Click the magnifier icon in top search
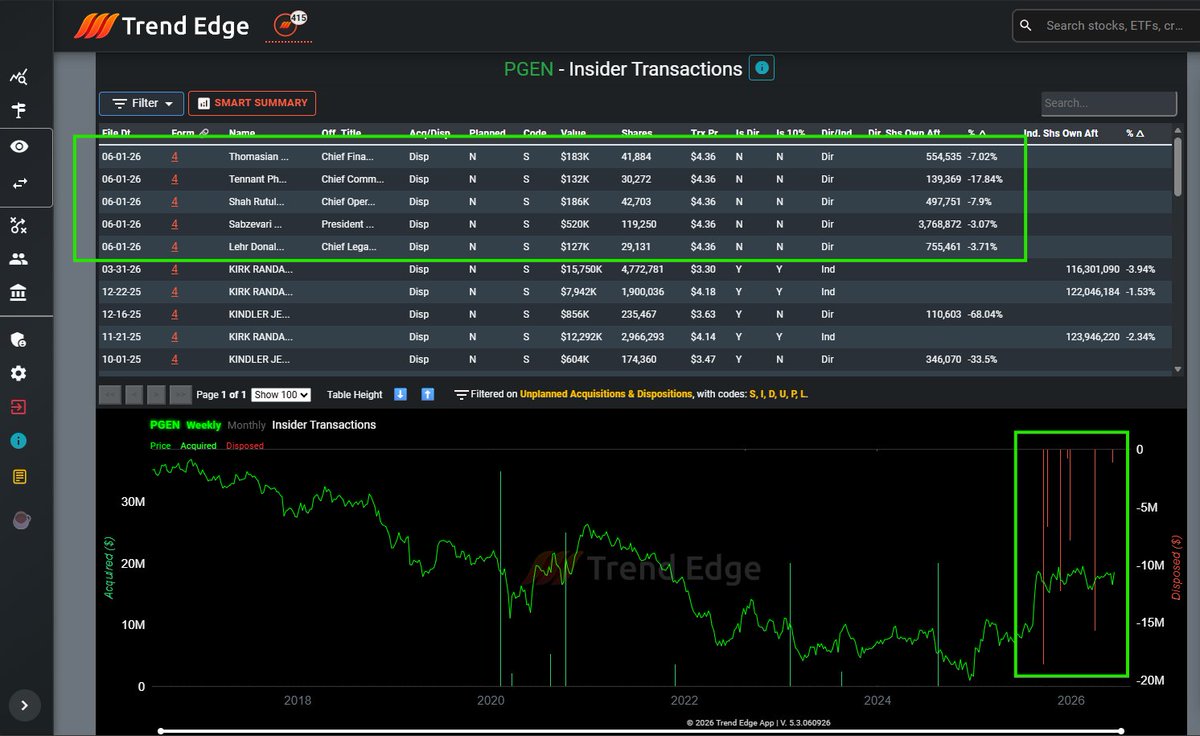This screenshot has height=736, width=1200. click(x=1025, y=26)
